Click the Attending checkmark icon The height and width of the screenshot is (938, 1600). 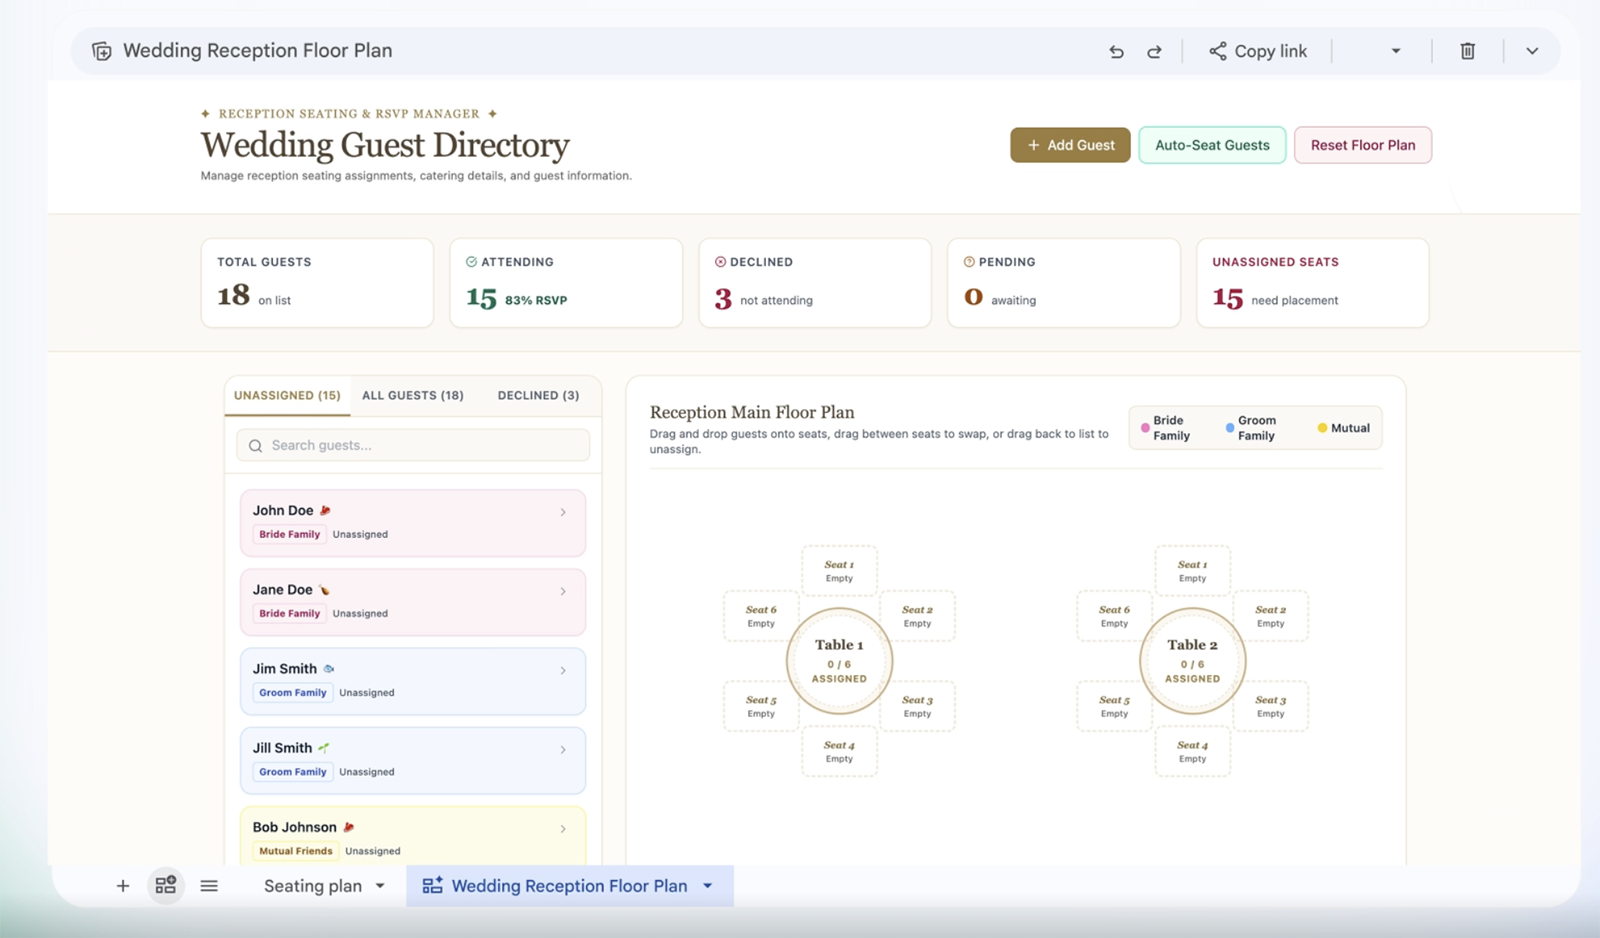click(471, 262)
